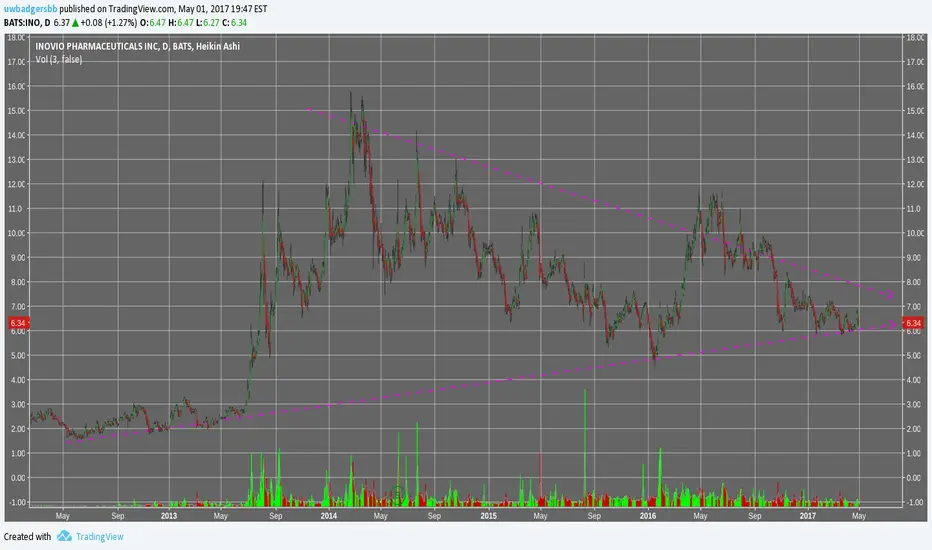Image resolution: width=932 pixels, height=550 pixels.
Task: Click the 2013 label on the time axis
Action: [169, 516]
